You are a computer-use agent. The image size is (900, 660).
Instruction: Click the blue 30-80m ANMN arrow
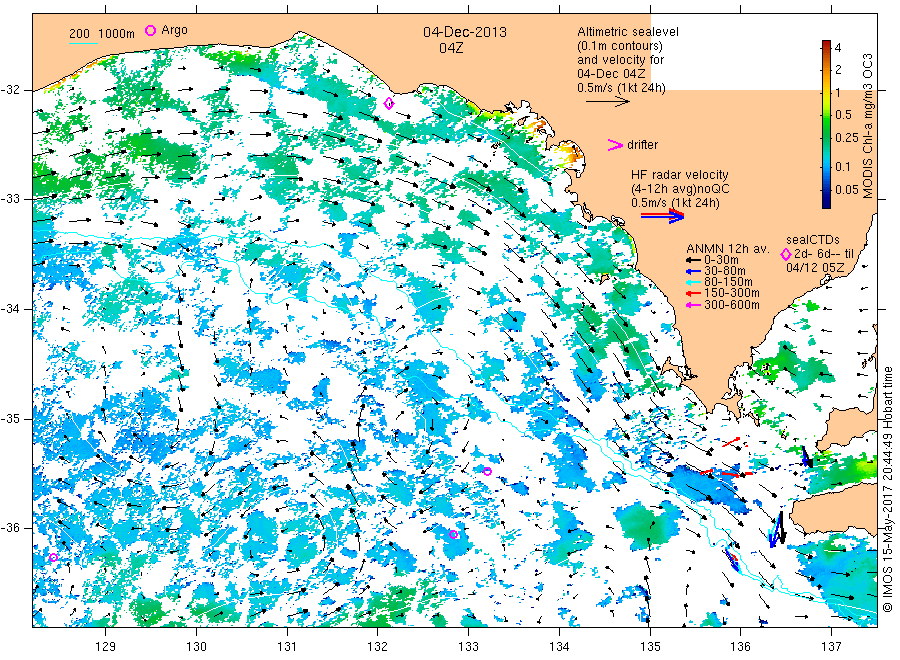[693, 271]
